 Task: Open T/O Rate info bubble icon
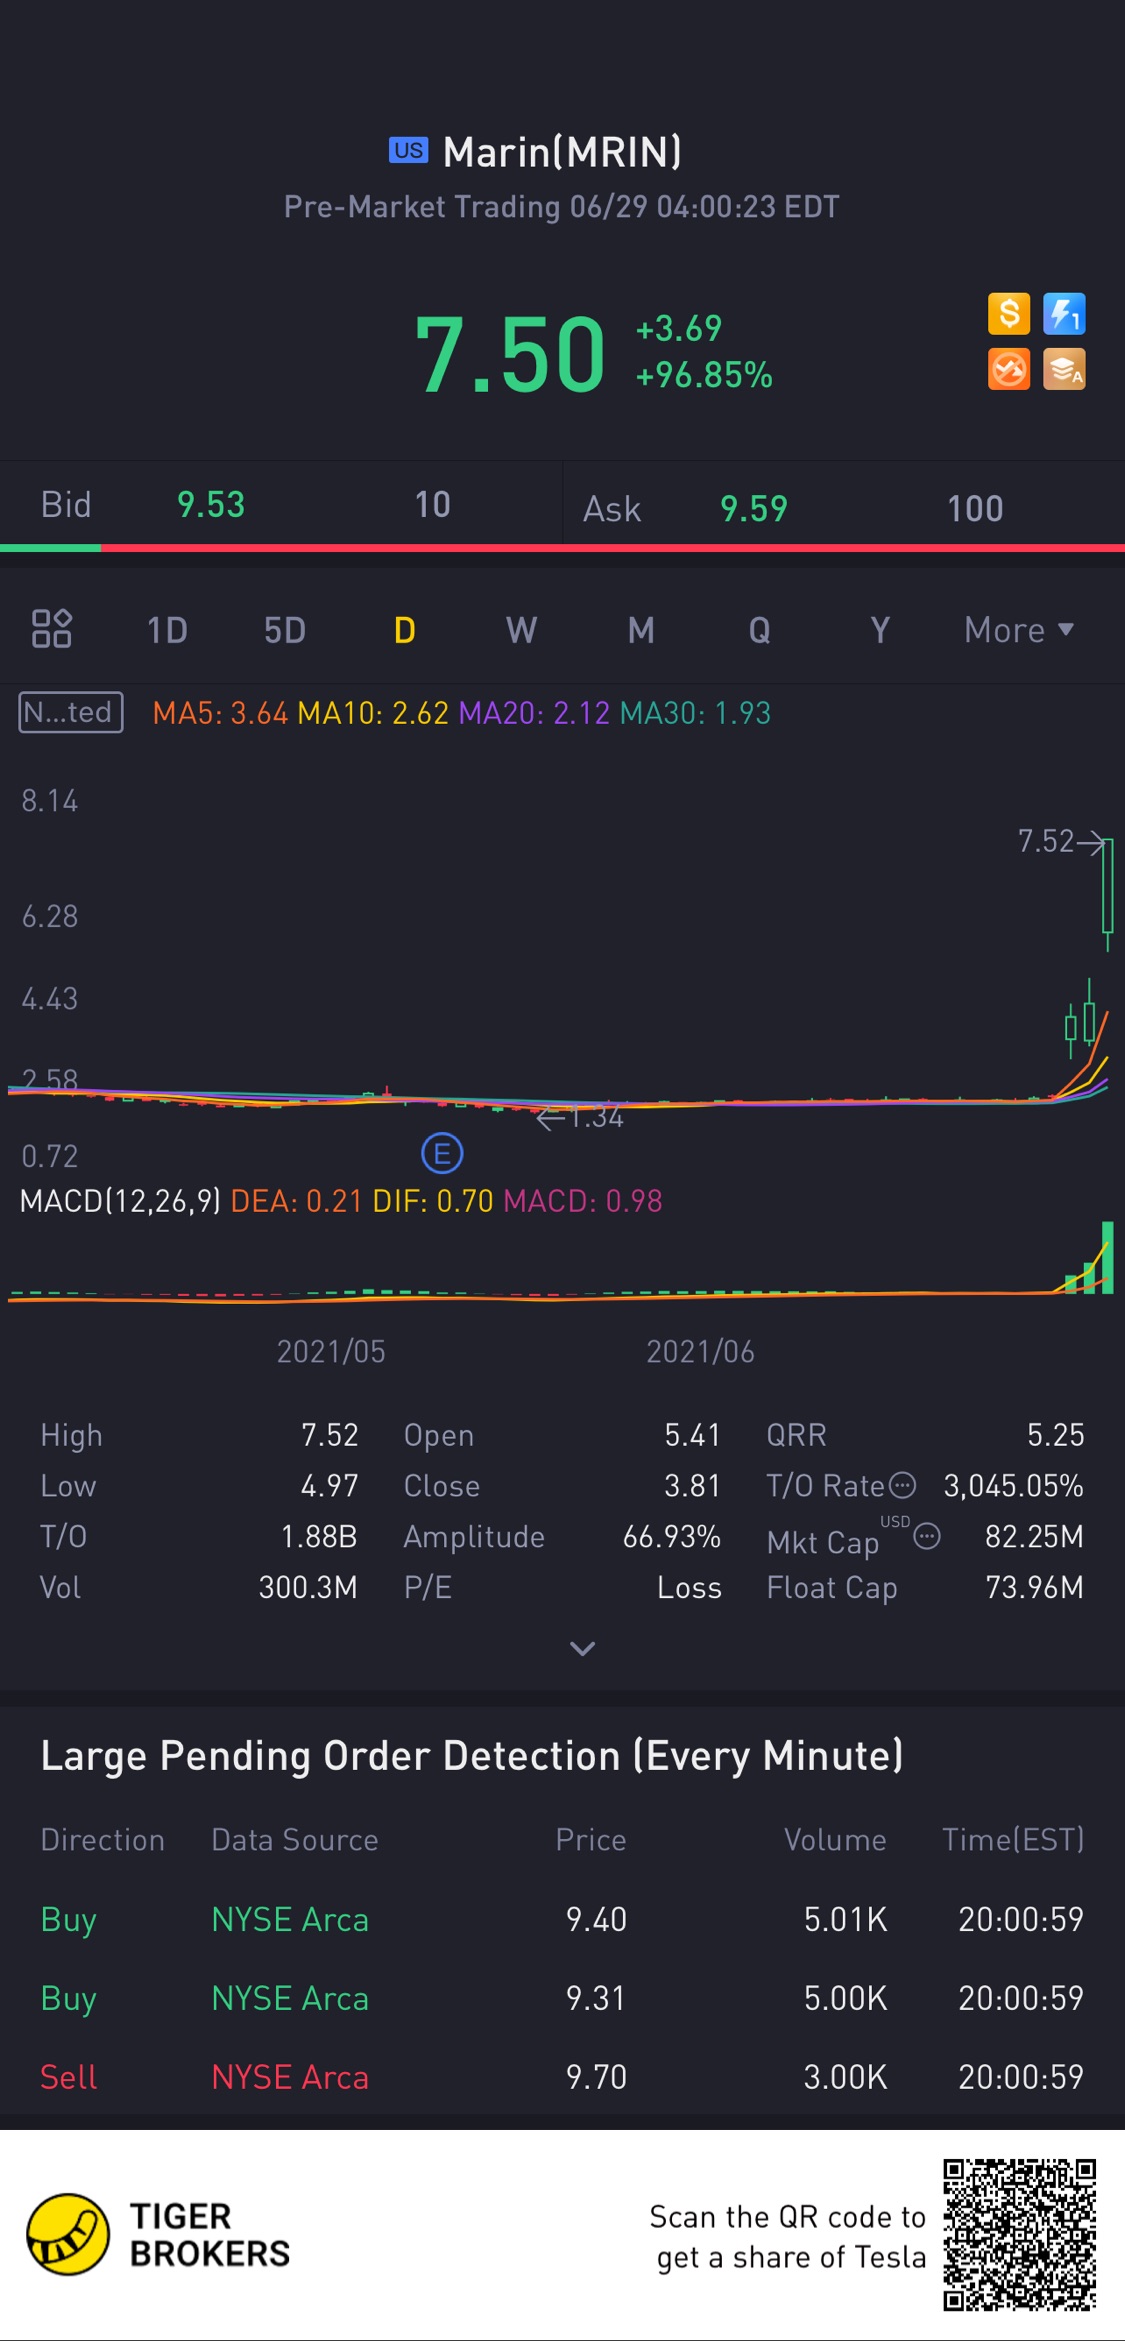pyautogui.click(x=903, y=1485)
